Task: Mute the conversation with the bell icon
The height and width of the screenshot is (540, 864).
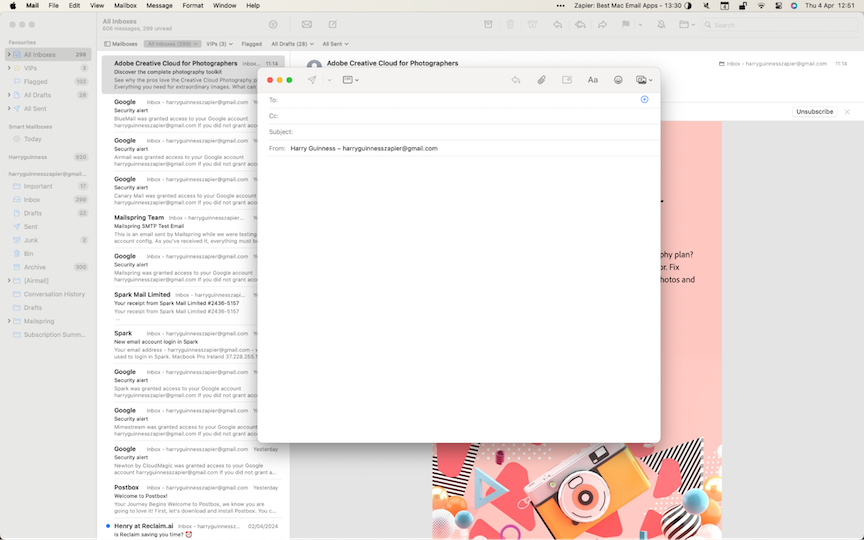Action: coord(661,24)
